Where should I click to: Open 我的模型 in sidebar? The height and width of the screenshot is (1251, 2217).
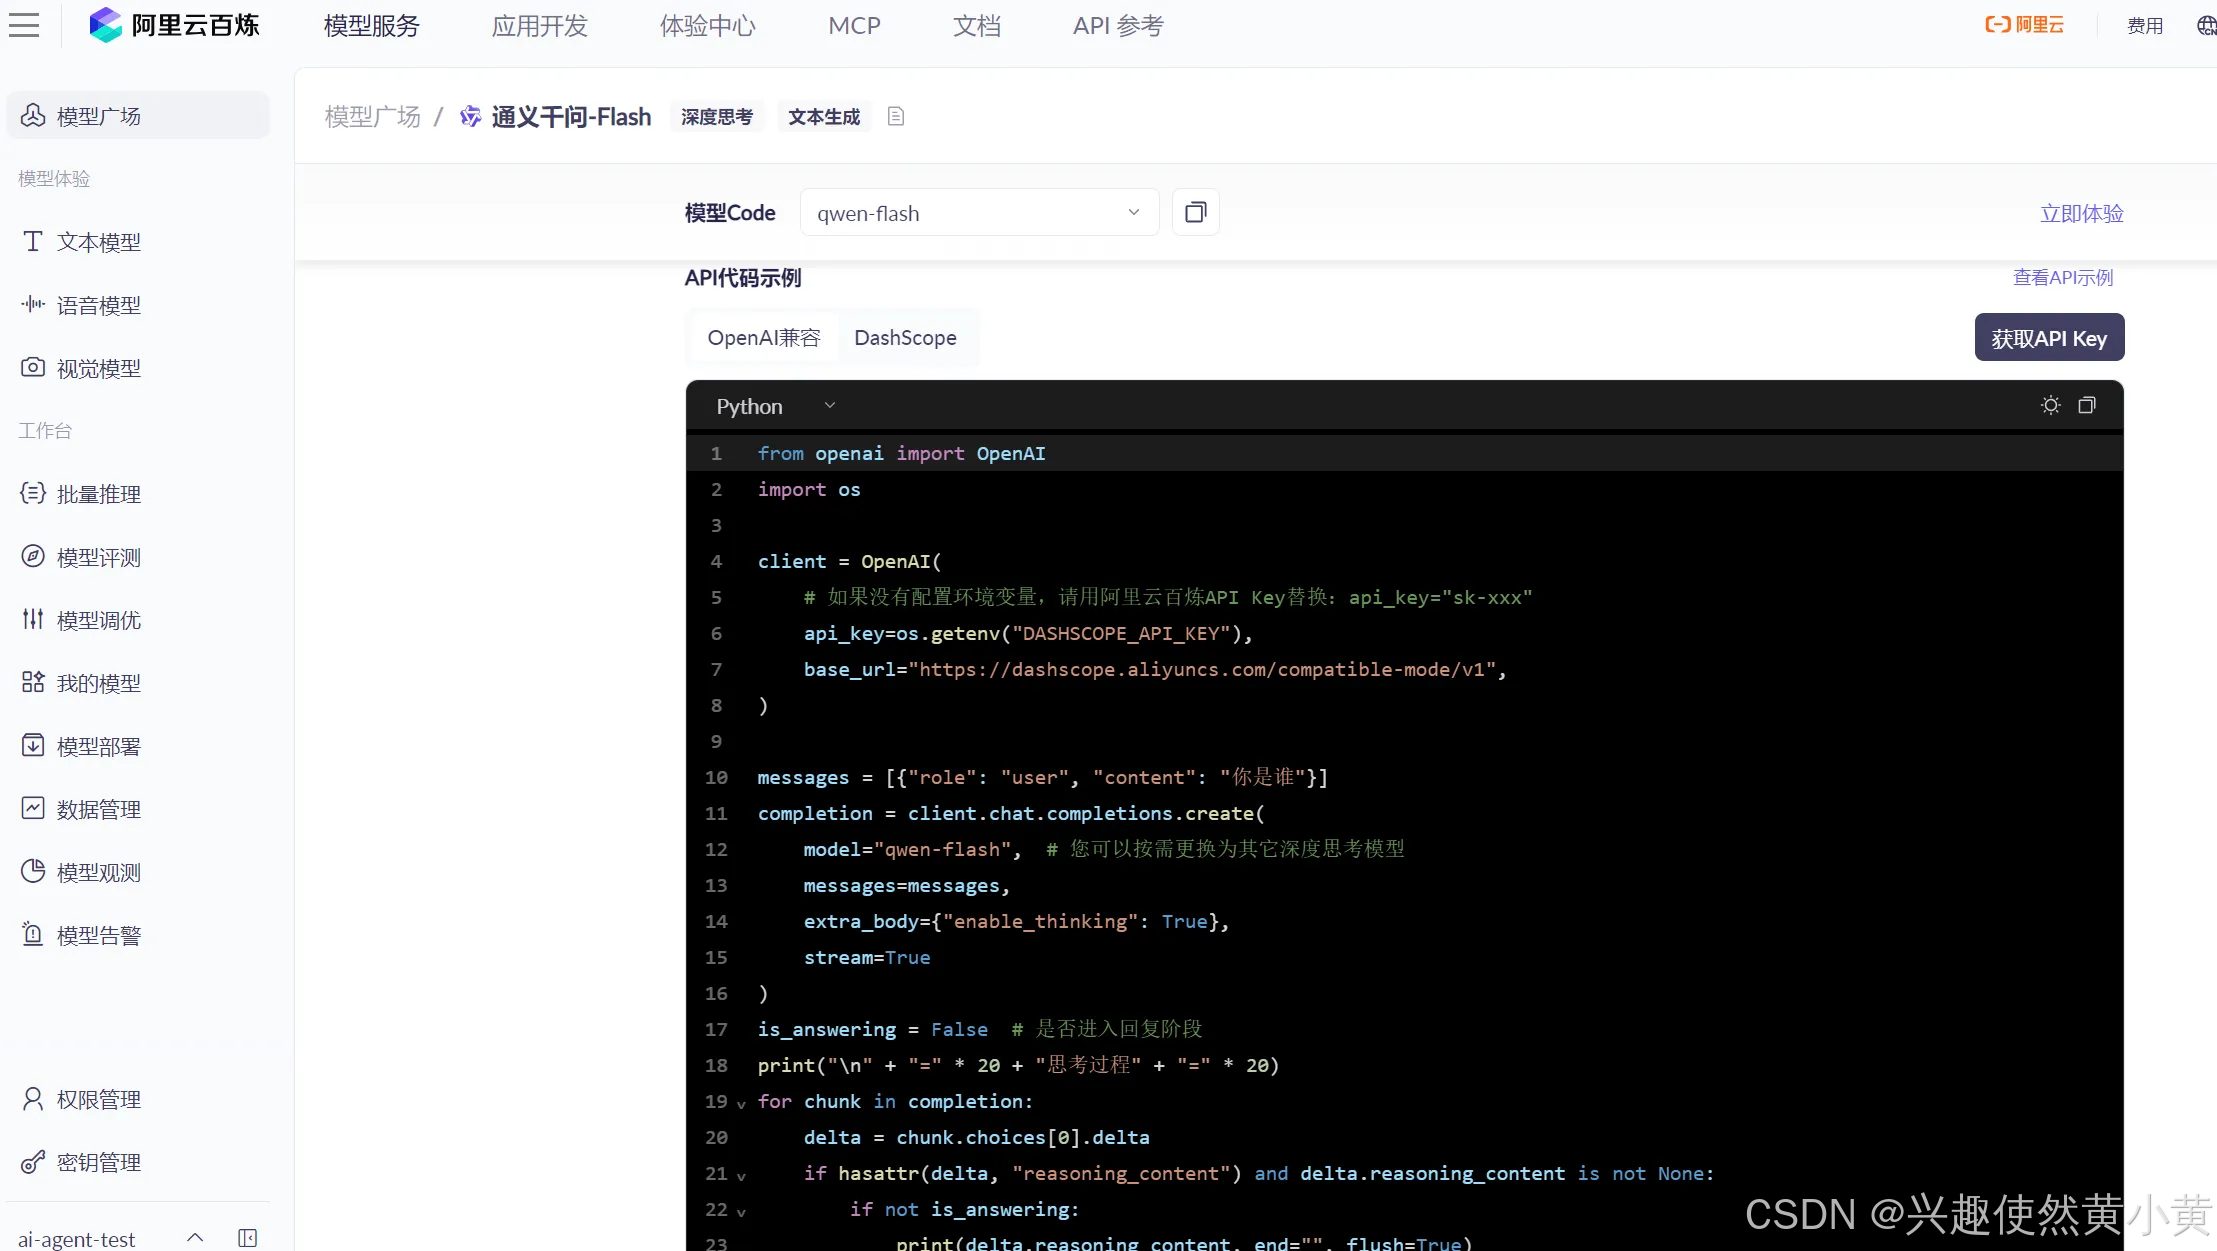pos(138,683)
